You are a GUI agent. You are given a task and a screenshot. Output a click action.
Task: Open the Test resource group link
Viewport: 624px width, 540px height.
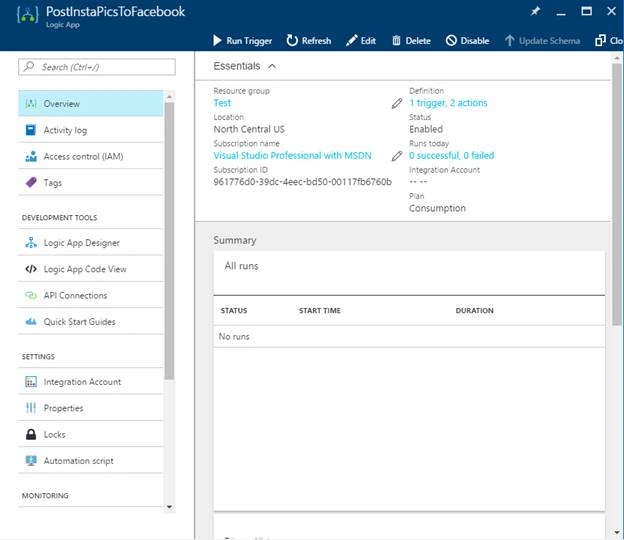[222, 103]
